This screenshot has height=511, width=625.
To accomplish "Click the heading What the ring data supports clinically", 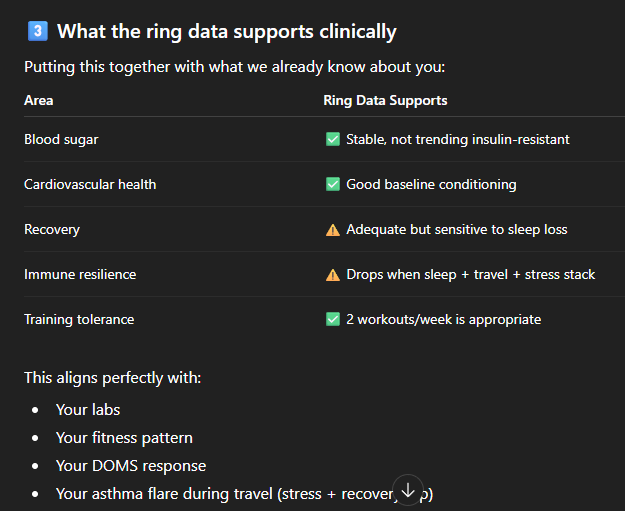I will pos(226,31).
